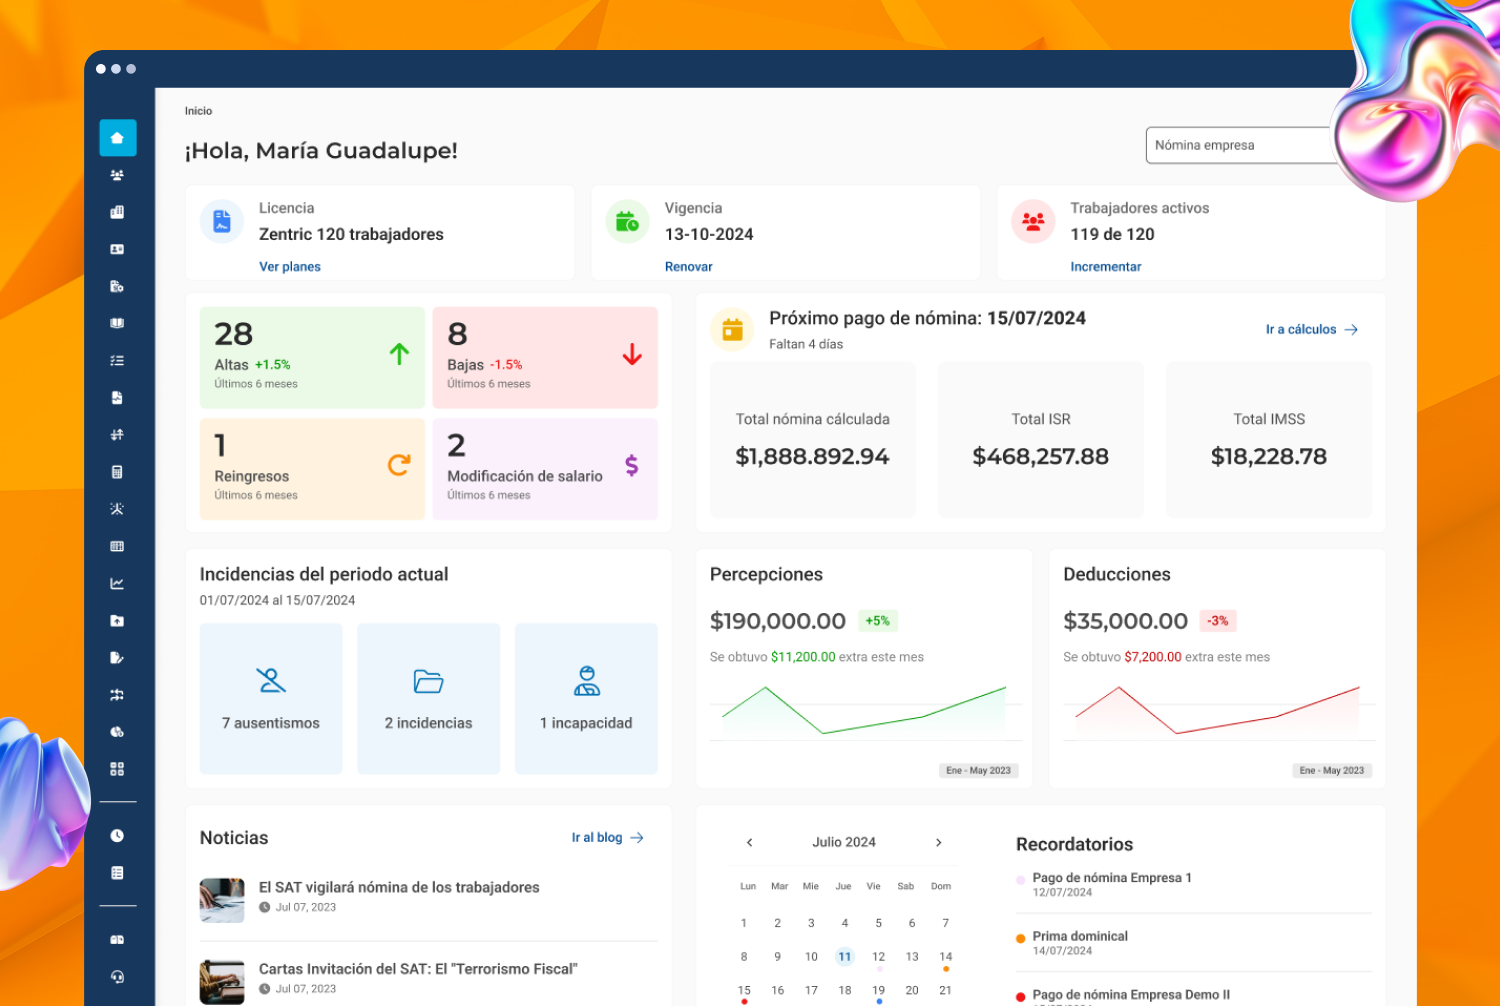Open the line chart icon in sidebar
The height and width of the screenshot is (1006, 1500).
(117, 584)
